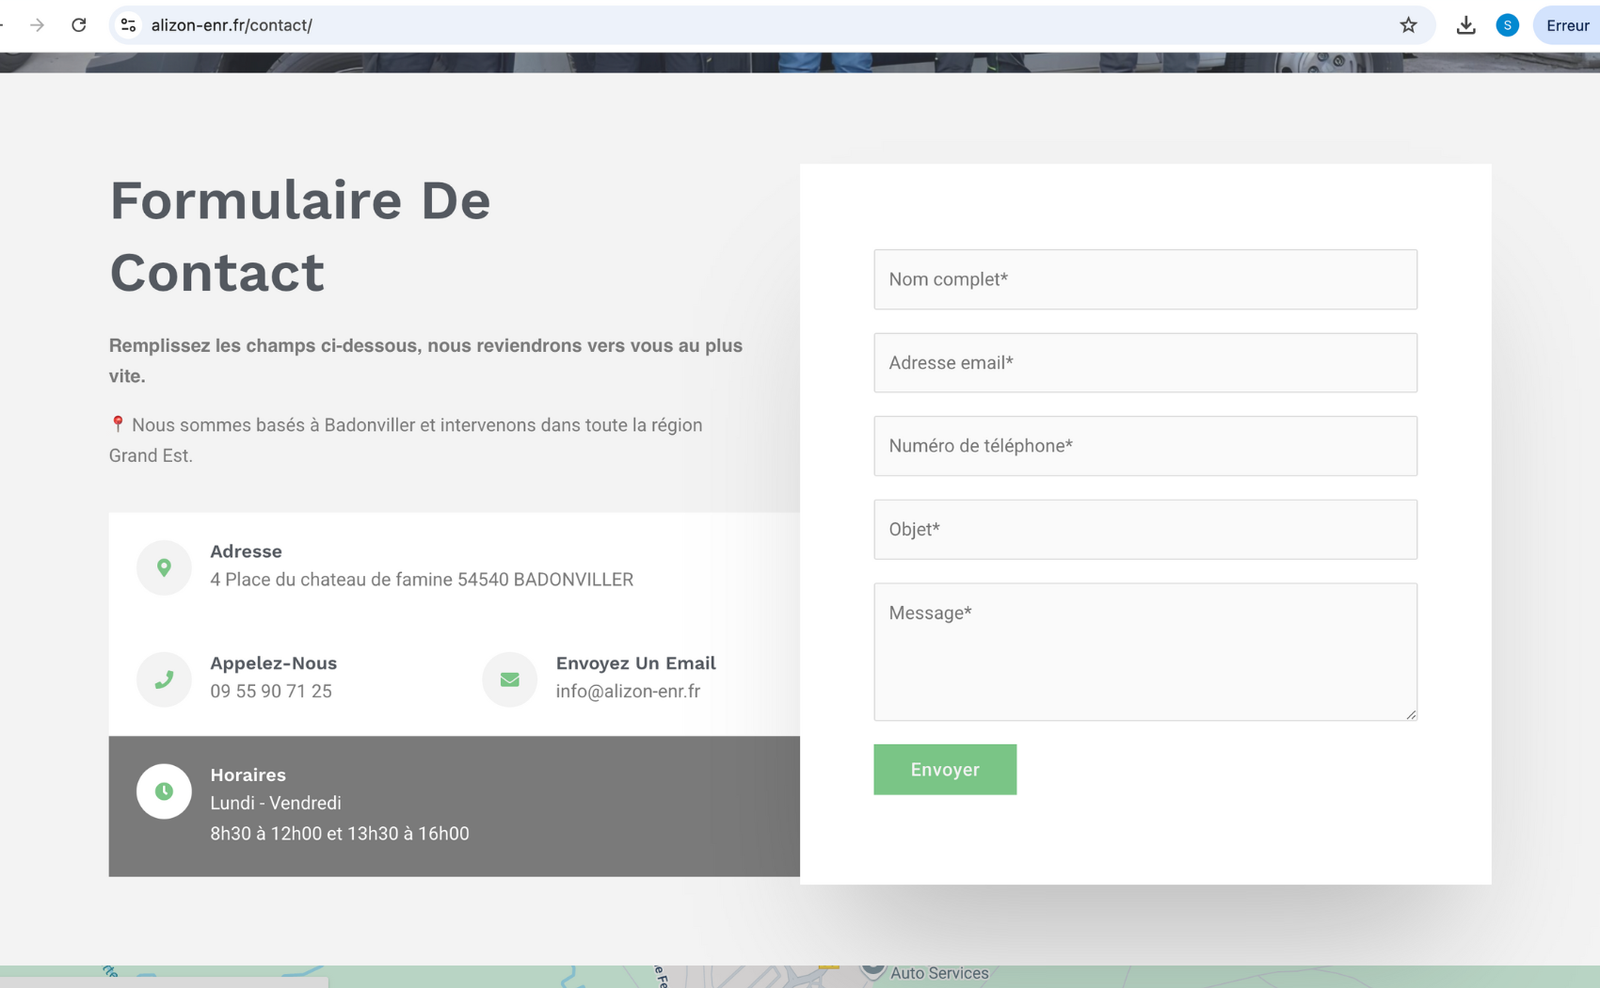This screenshot has height=988, width=1600.
Task: Open site information icon in address bar
Action: (x=128, y=25)
